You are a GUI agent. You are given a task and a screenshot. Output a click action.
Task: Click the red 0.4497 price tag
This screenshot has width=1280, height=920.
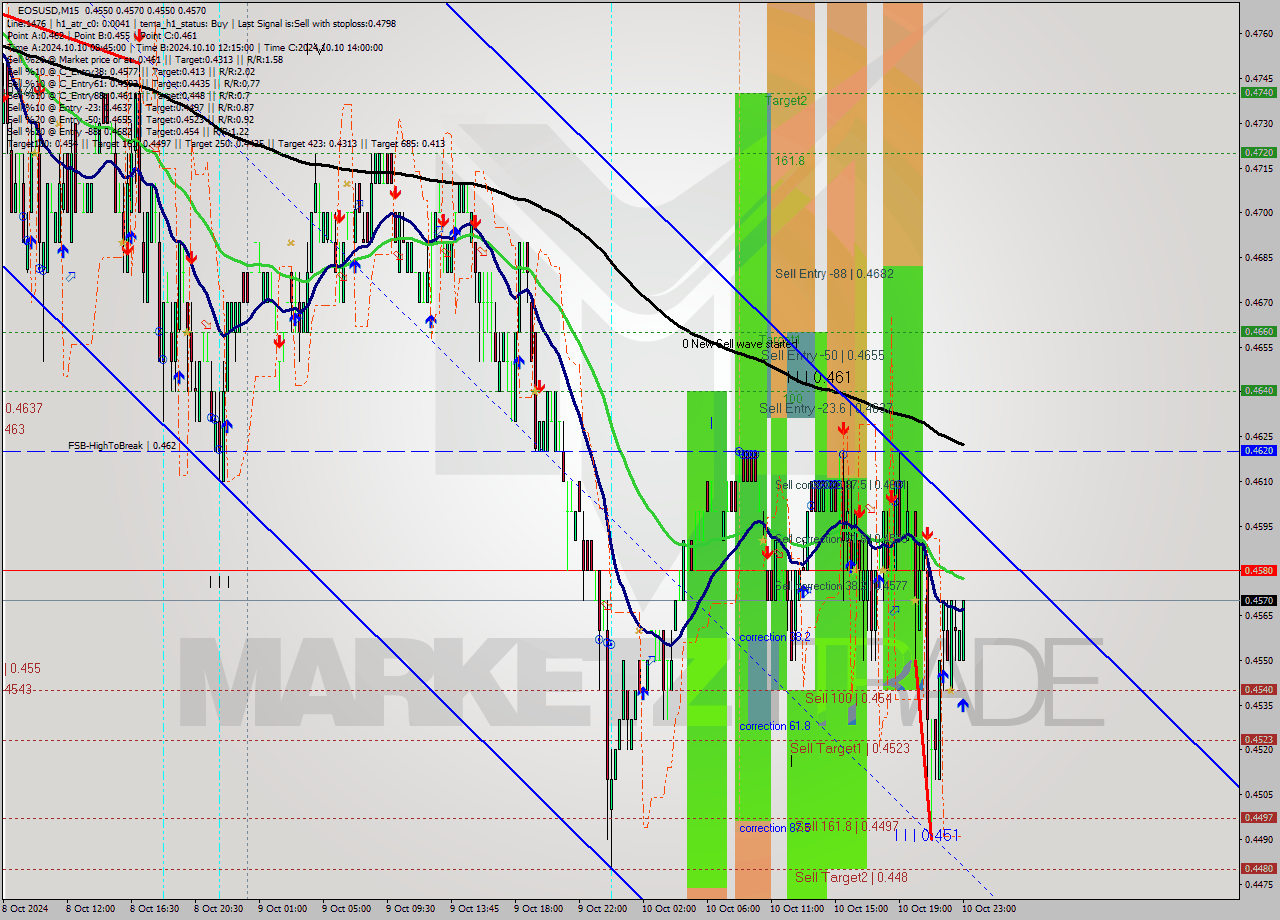pos(1257,818)
